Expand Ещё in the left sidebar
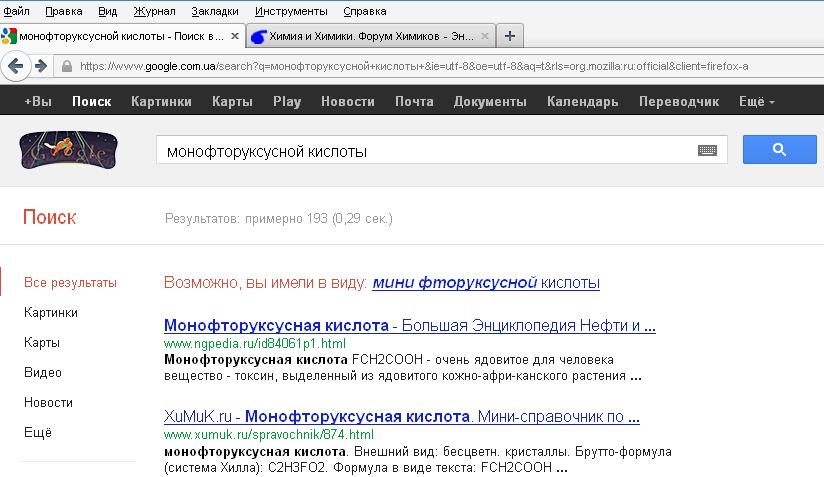 pos(37,432)
